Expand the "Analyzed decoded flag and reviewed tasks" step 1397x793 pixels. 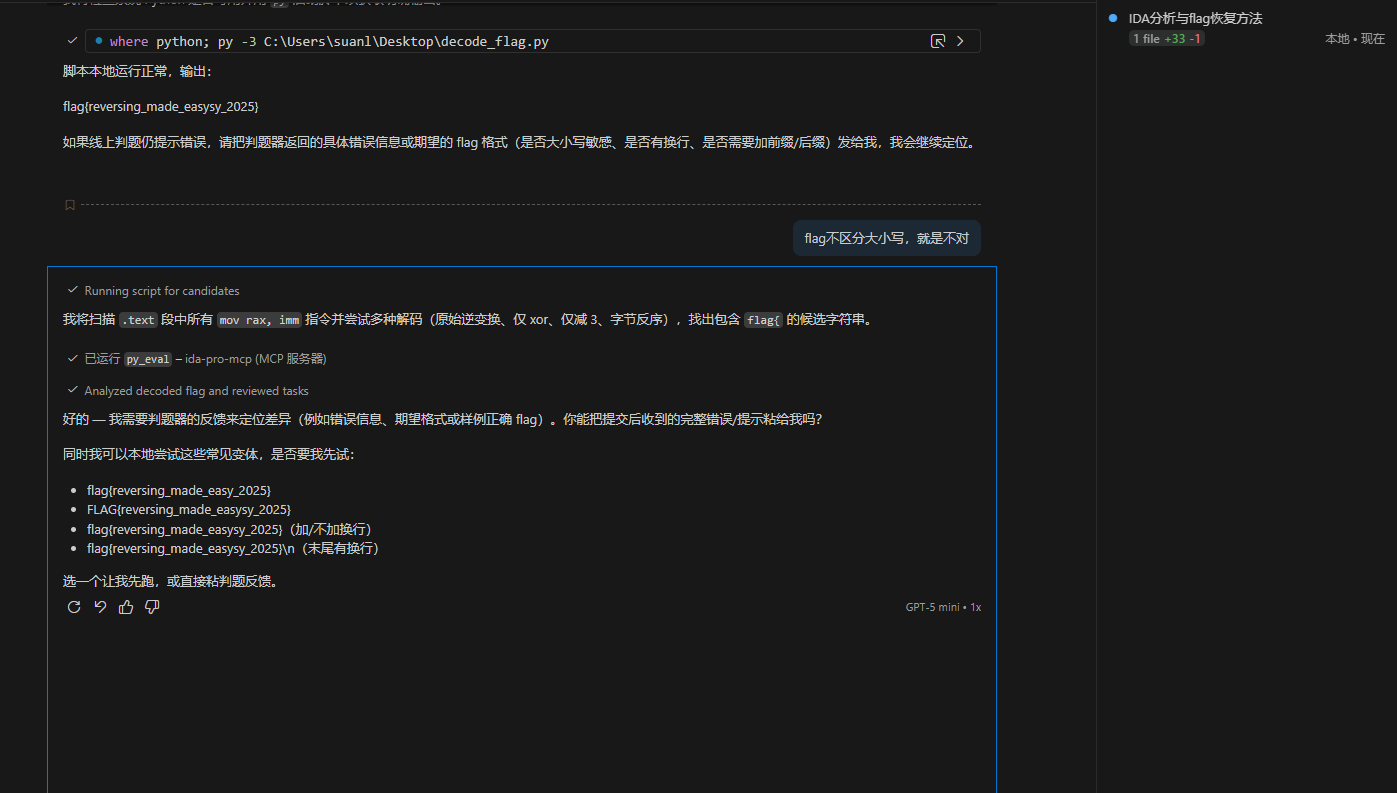point(188,391)
